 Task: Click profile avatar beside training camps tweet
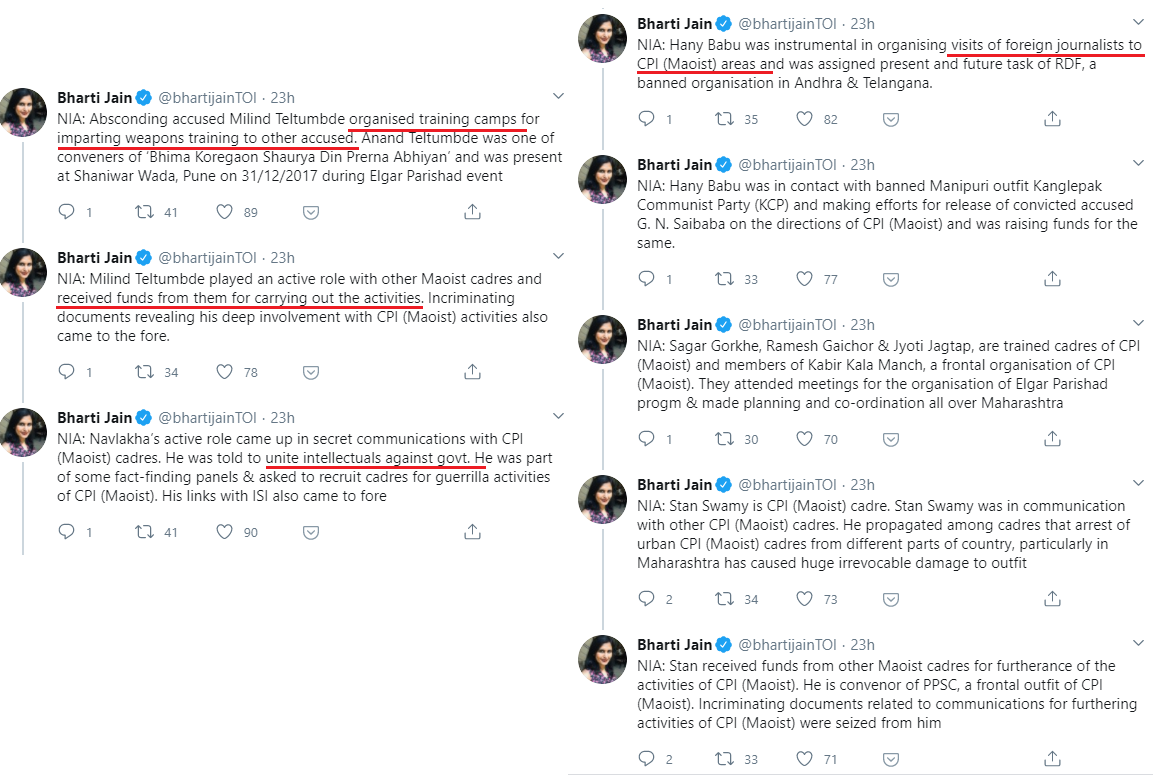click(23, 112)
